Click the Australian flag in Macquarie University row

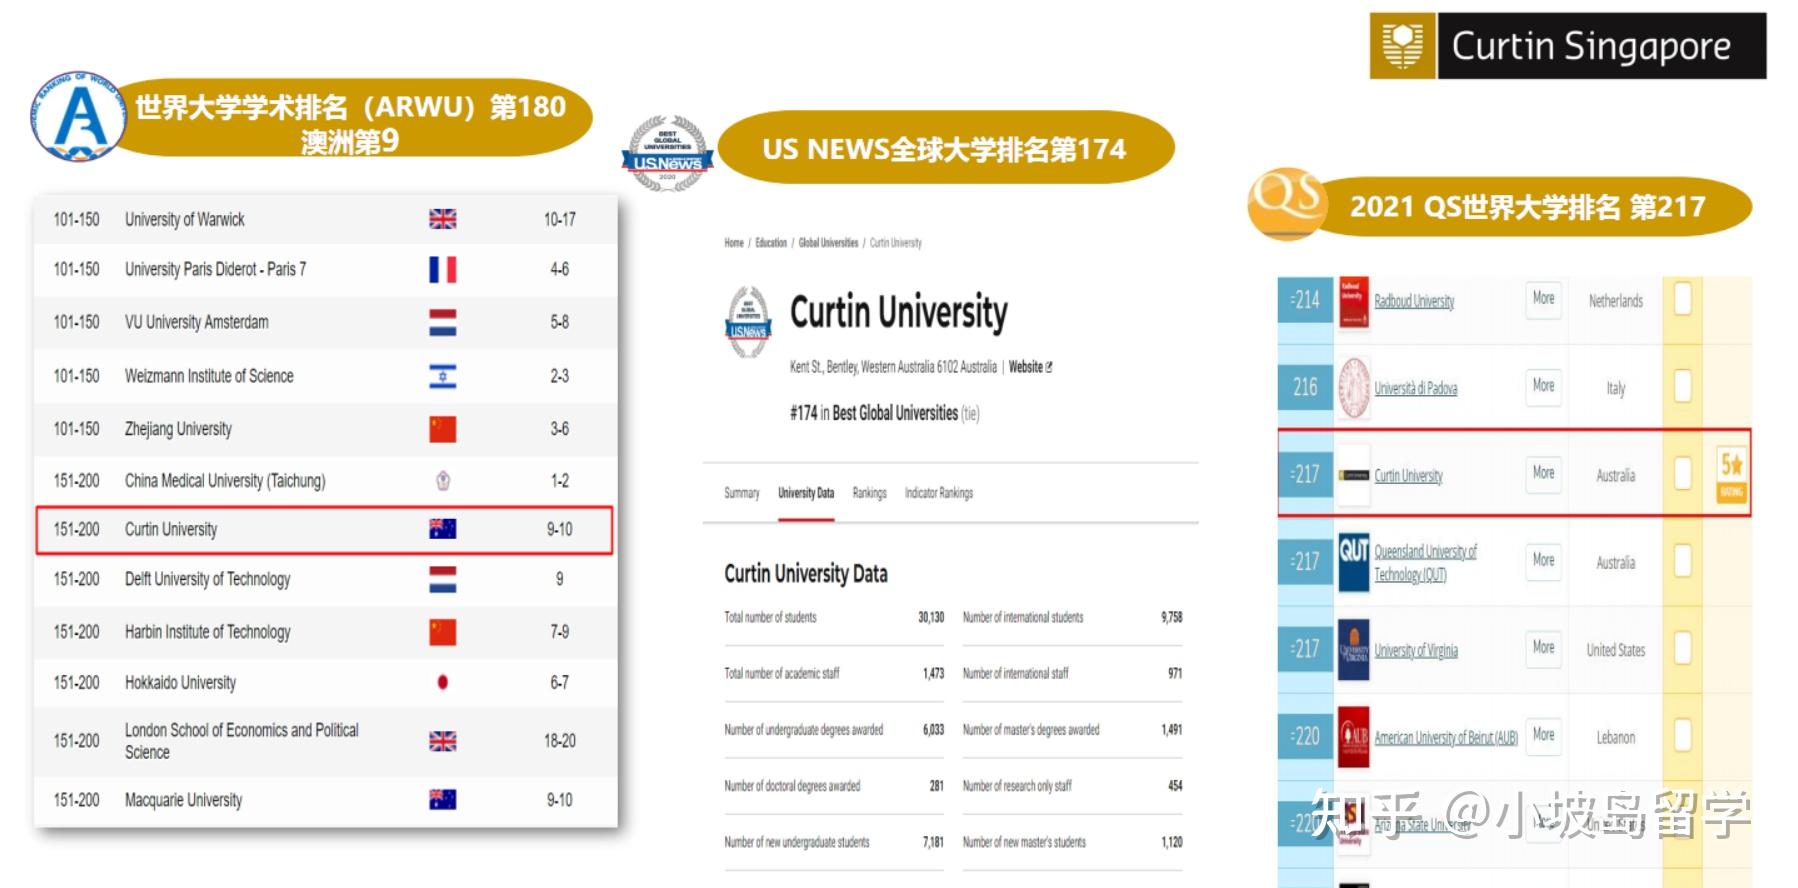click(x=443, y=799)
